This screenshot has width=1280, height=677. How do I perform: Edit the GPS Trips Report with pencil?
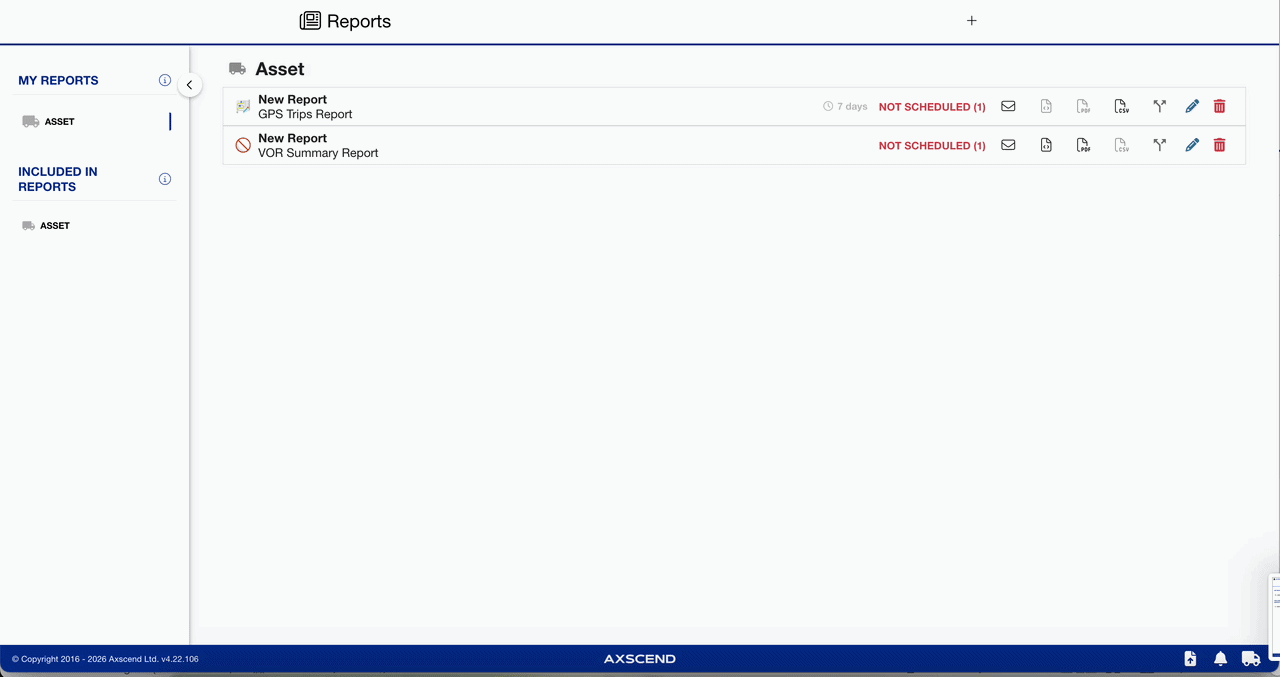click(1192, 106)
